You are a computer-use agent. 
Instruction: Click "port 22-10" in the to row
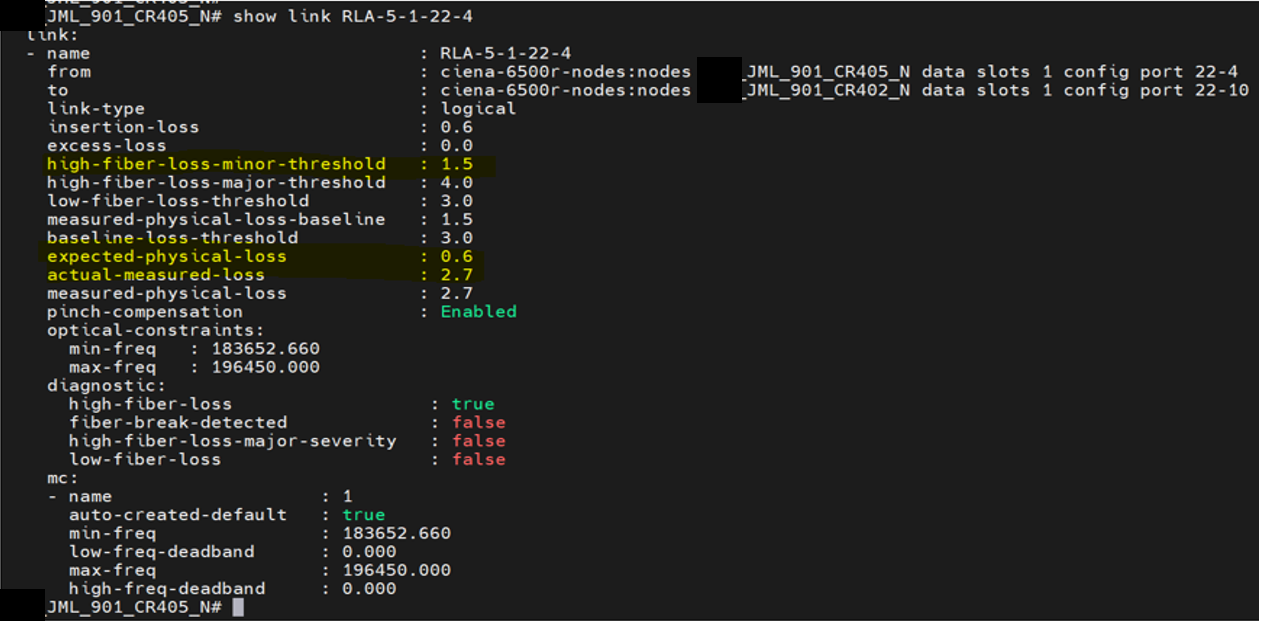[x=1194, y=90]
